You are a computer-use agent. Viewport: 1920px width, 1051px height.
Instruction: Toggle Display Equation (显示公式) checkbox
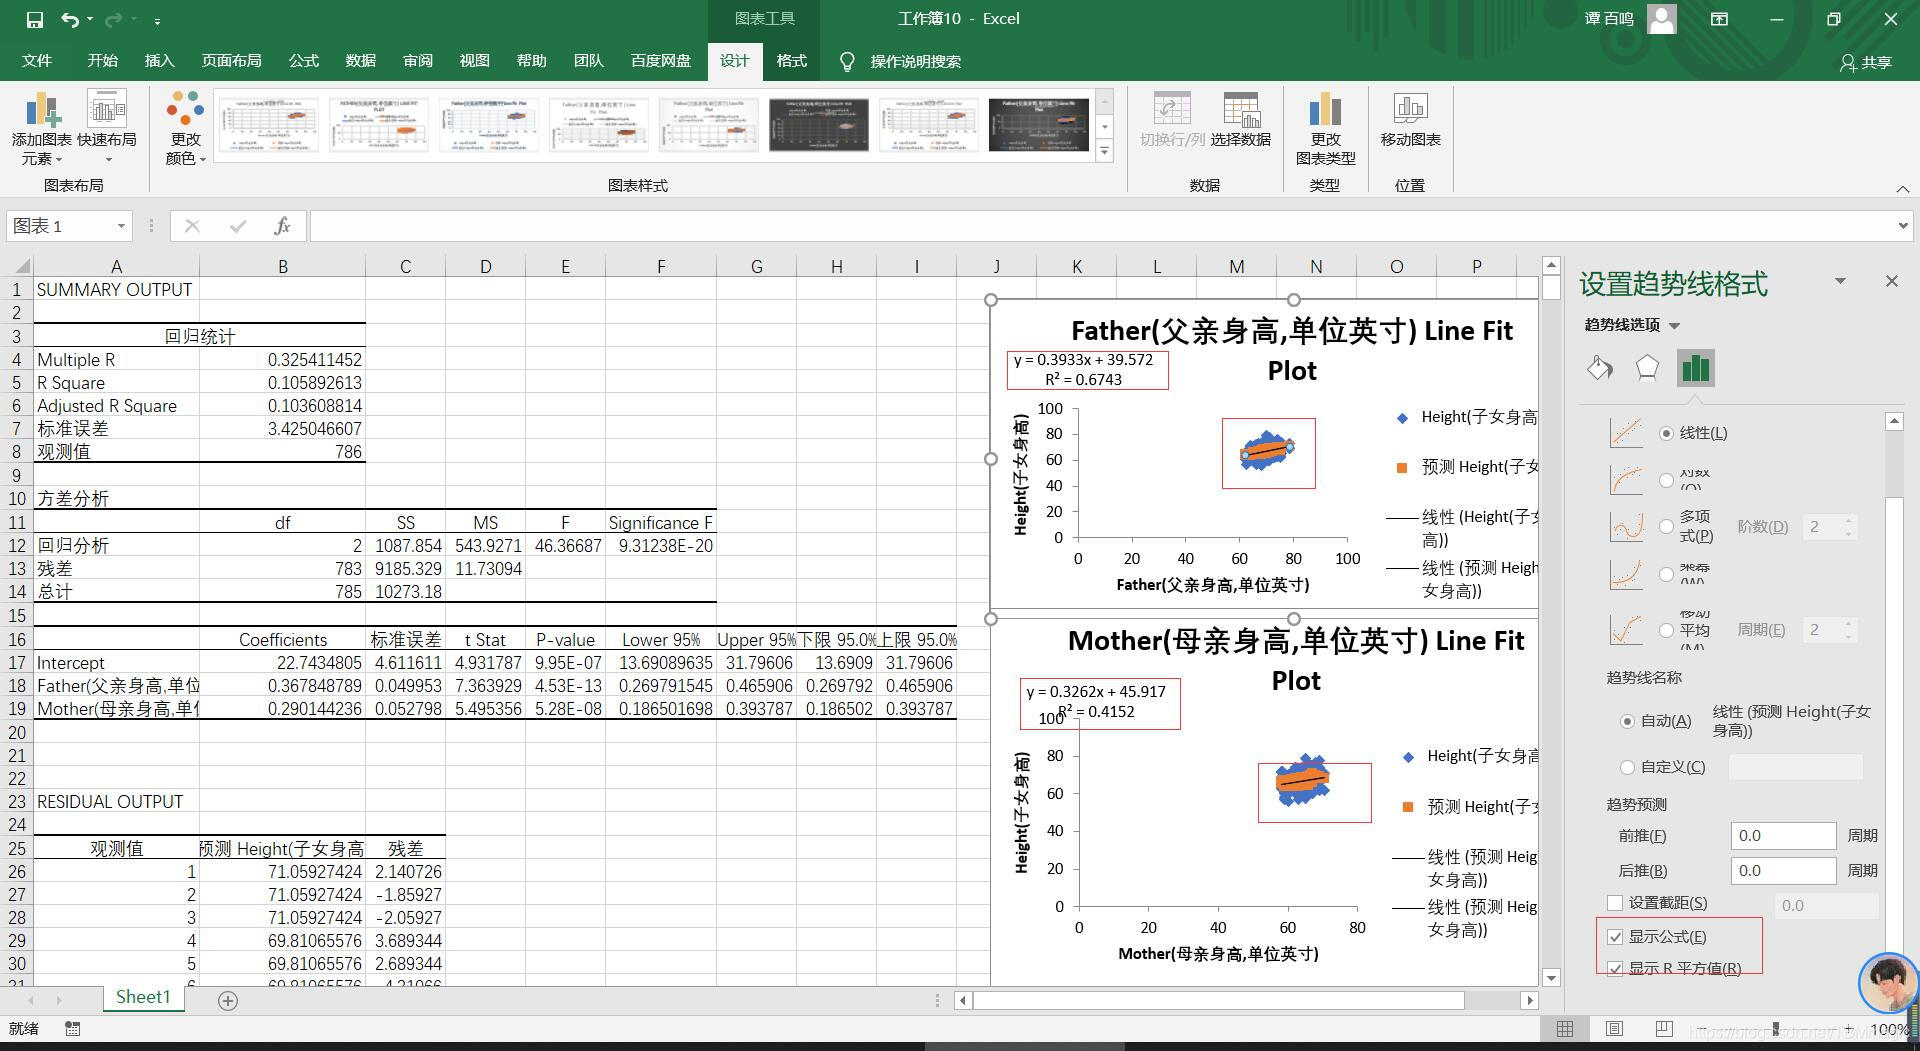[x=1615, y=937]
